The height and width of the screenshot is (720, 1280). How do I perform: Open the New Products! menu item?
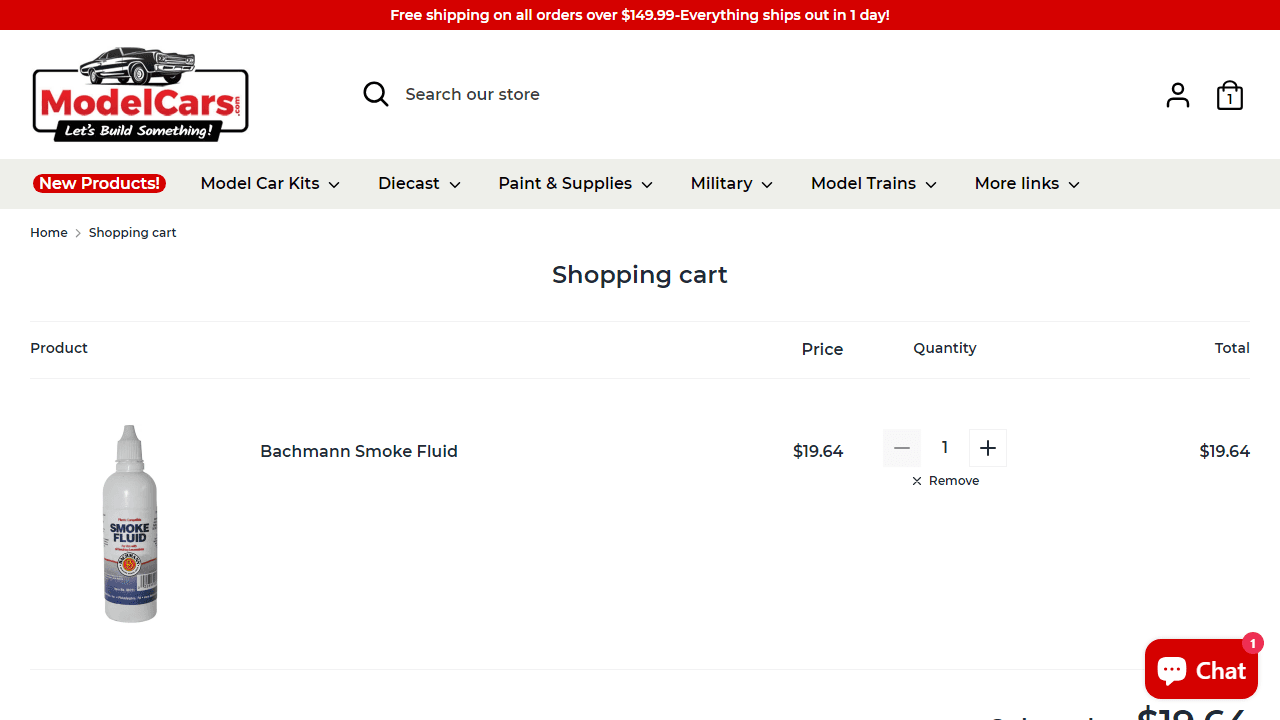pyautogui.click(x=99, y=183)
